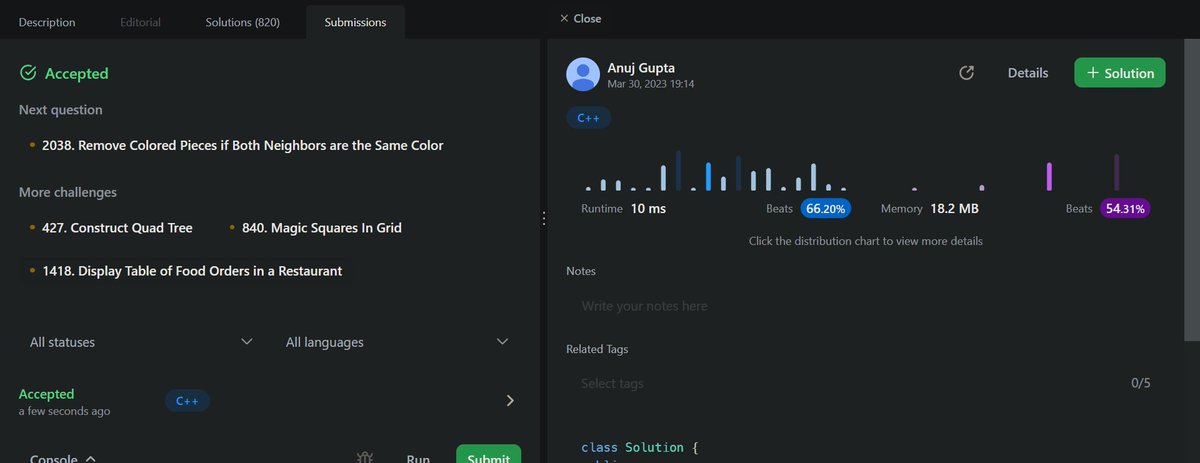This screenshot has width=1200, height=463.
Task: Open the Editorial tab
Action: (139, 21)
